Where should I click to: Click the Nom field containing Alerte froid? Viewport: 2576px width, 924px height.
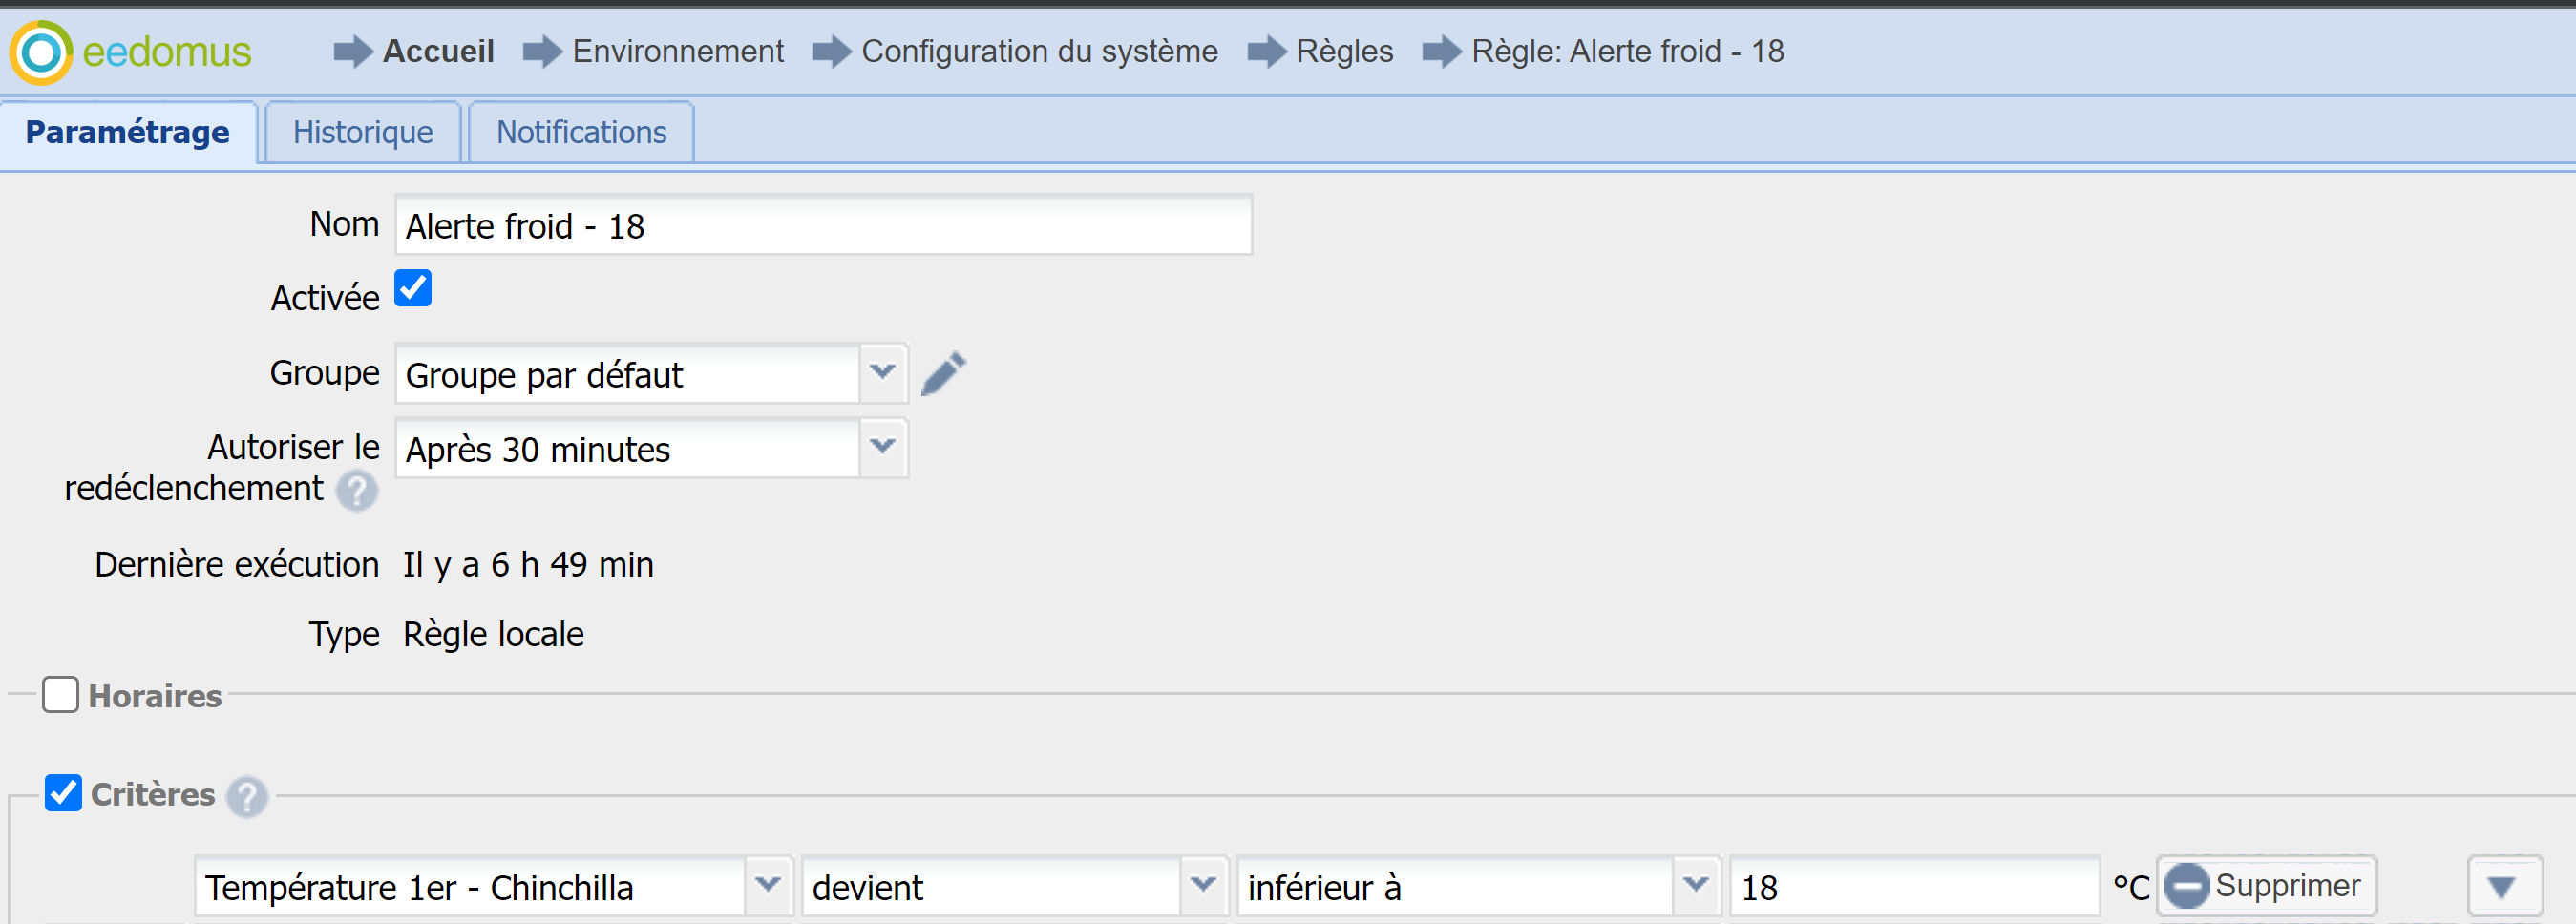(x=822, y=226)
